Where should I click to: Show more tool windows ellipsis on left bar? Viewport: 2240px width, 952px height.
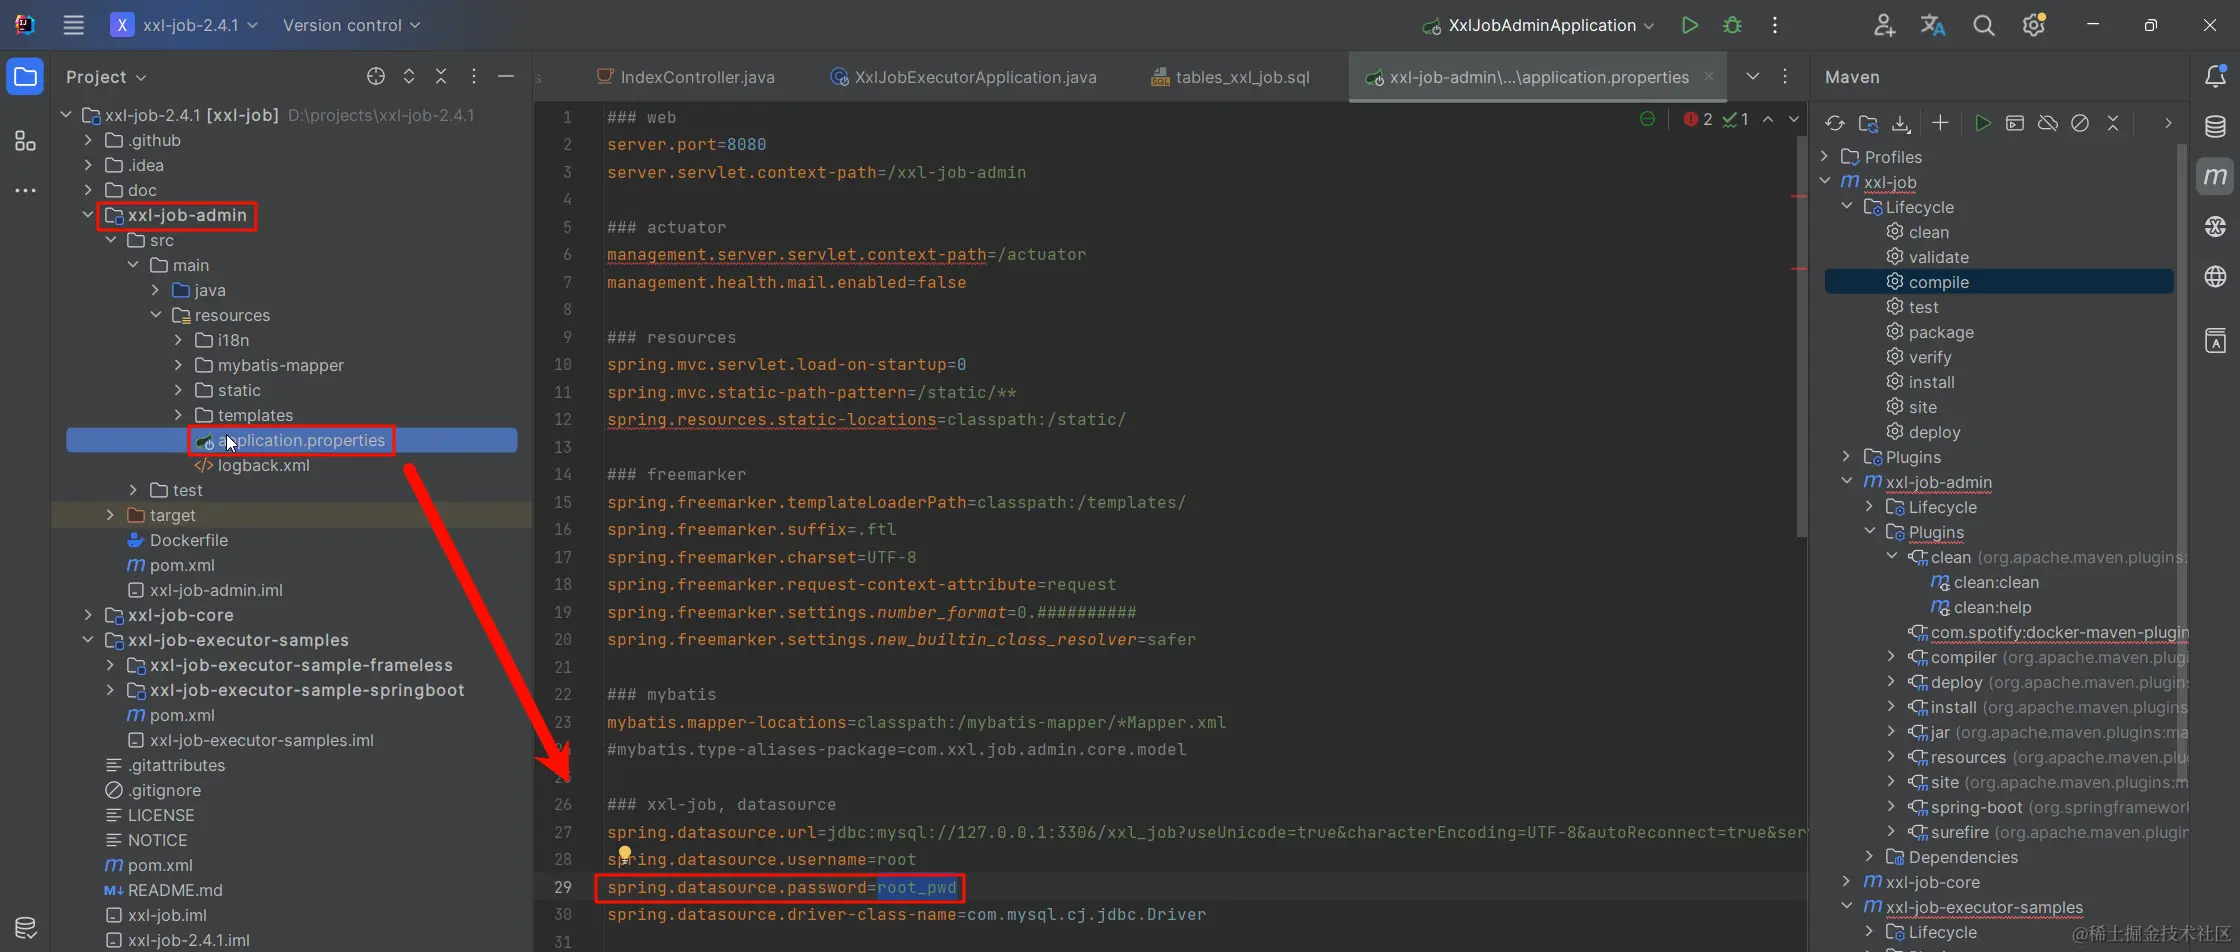[25, 190]
